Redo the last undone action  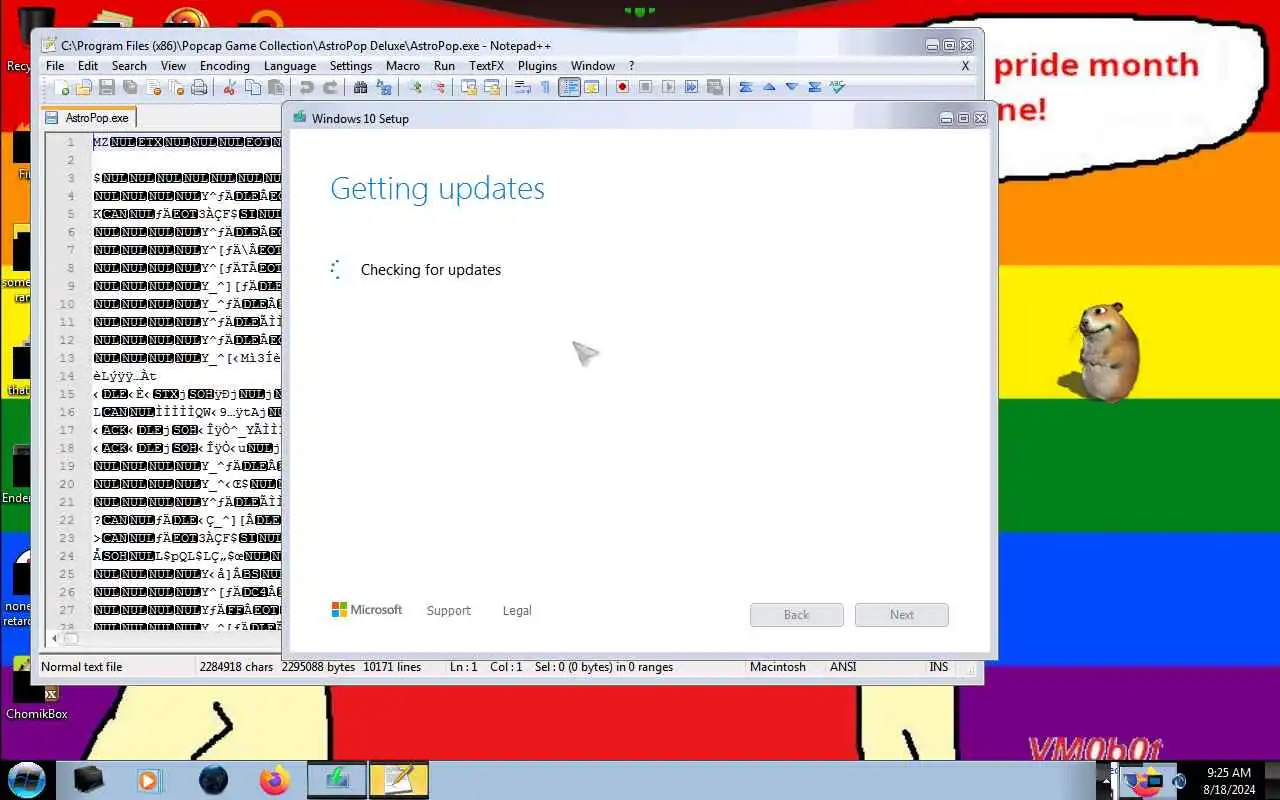pyautogui.click(x=329, y=87)
